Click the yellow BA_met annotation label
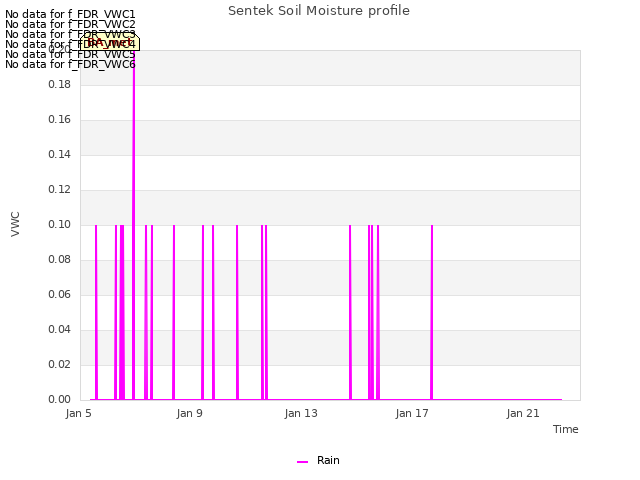 coord(110,43)
